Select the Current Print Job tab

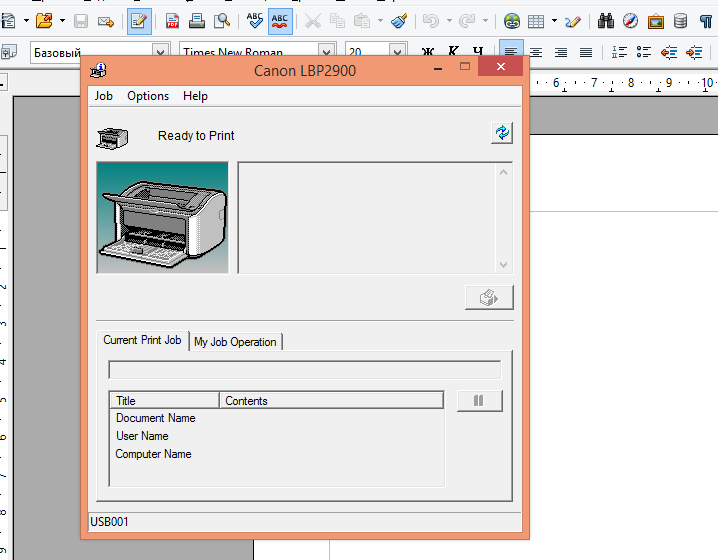pos(142,340)
